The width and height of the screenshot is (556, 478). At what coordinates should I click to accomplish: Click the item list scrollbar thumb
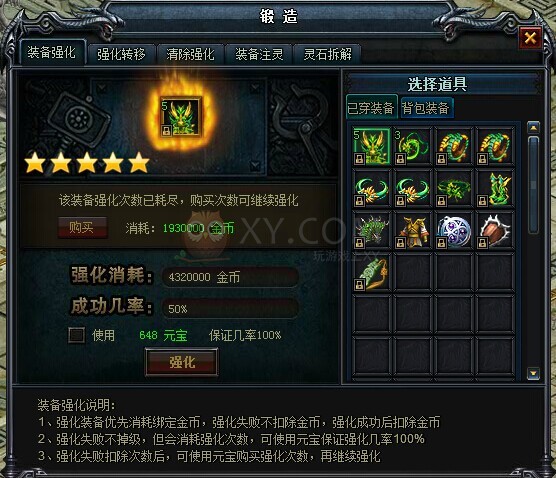click(x=534, y=184)
